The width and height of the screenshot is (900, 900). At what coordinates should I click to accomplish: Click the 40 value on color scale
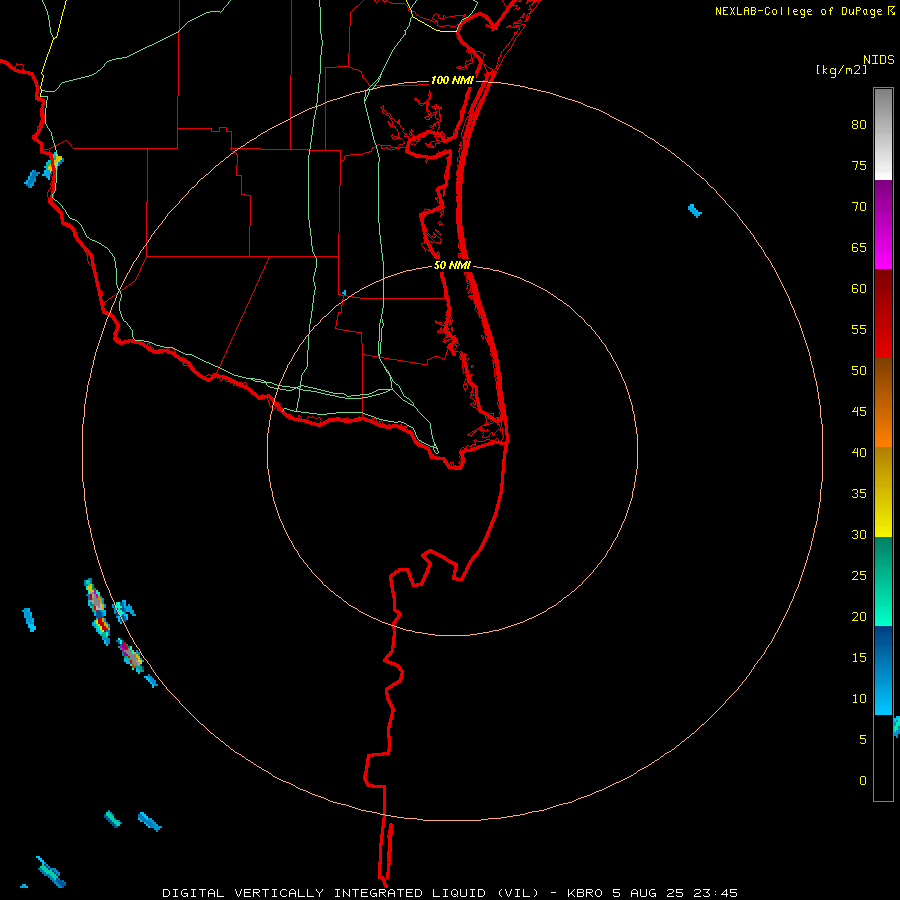pos(859,452)
